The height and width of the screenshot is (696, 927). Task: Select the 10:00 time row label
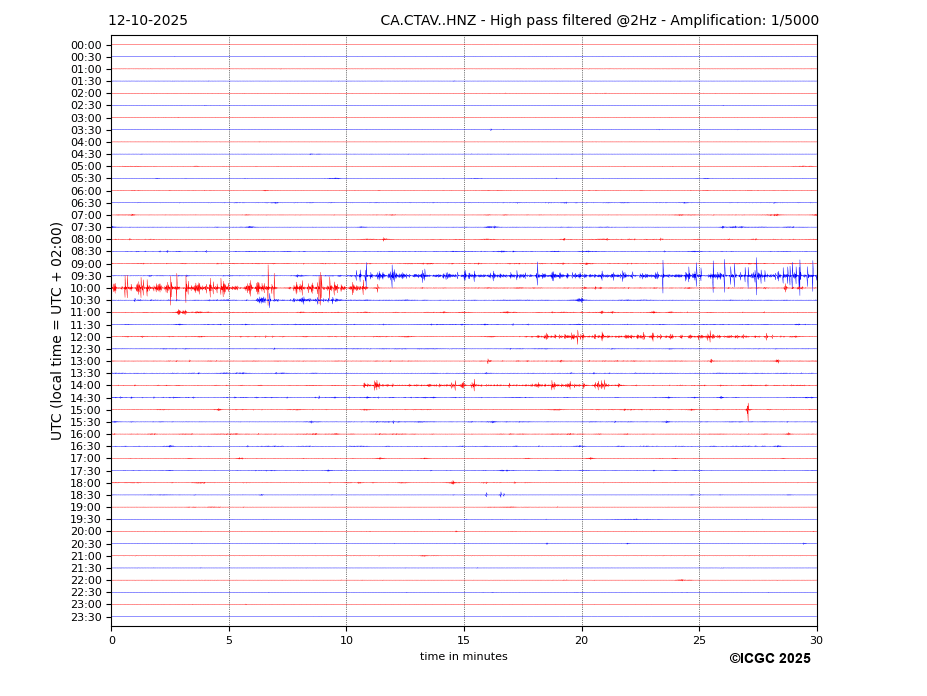[x=86, y=288]
